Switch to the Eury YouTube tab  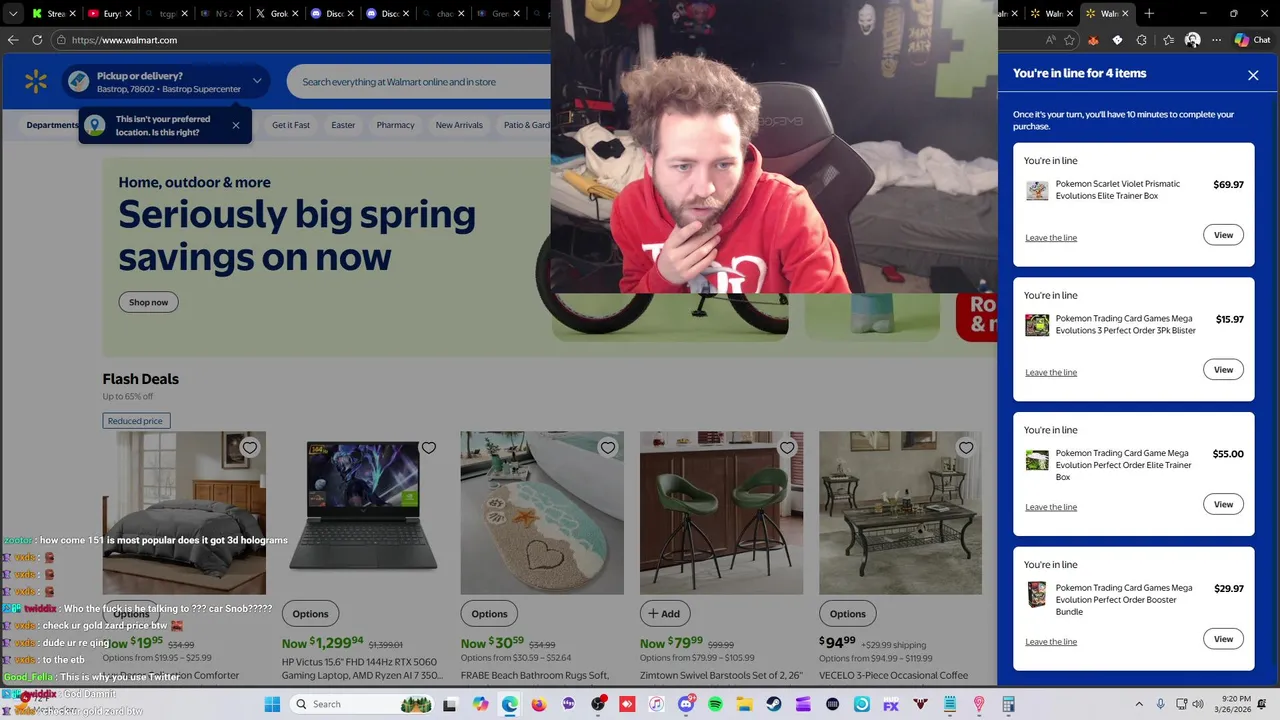[110, 14]
